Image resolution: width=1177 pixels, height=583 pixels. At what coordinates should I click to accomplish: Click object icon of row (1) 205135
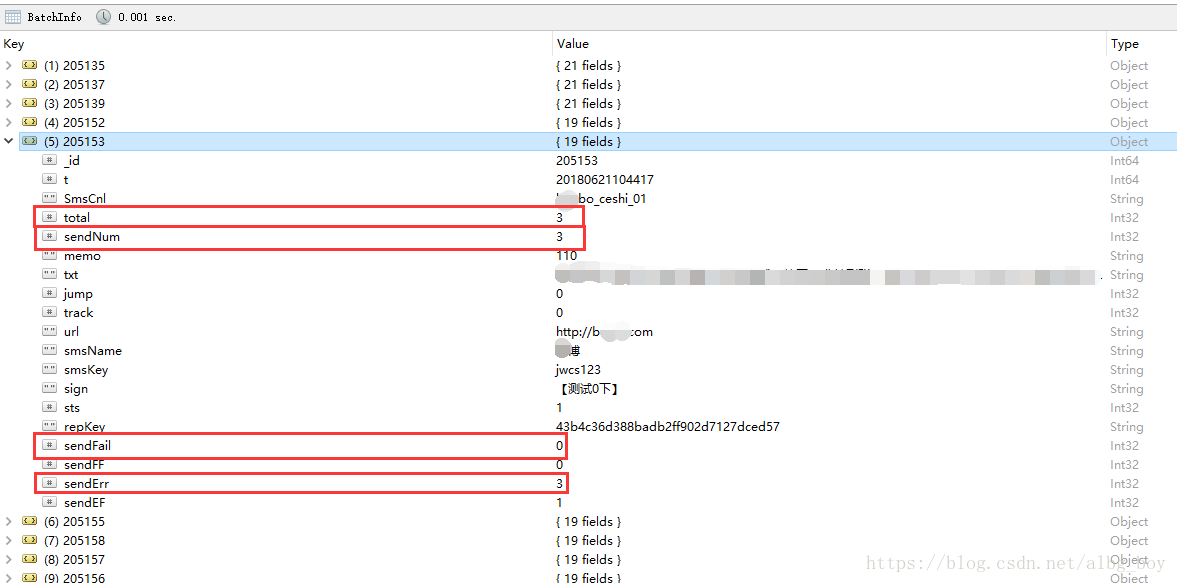coord(30,65)
